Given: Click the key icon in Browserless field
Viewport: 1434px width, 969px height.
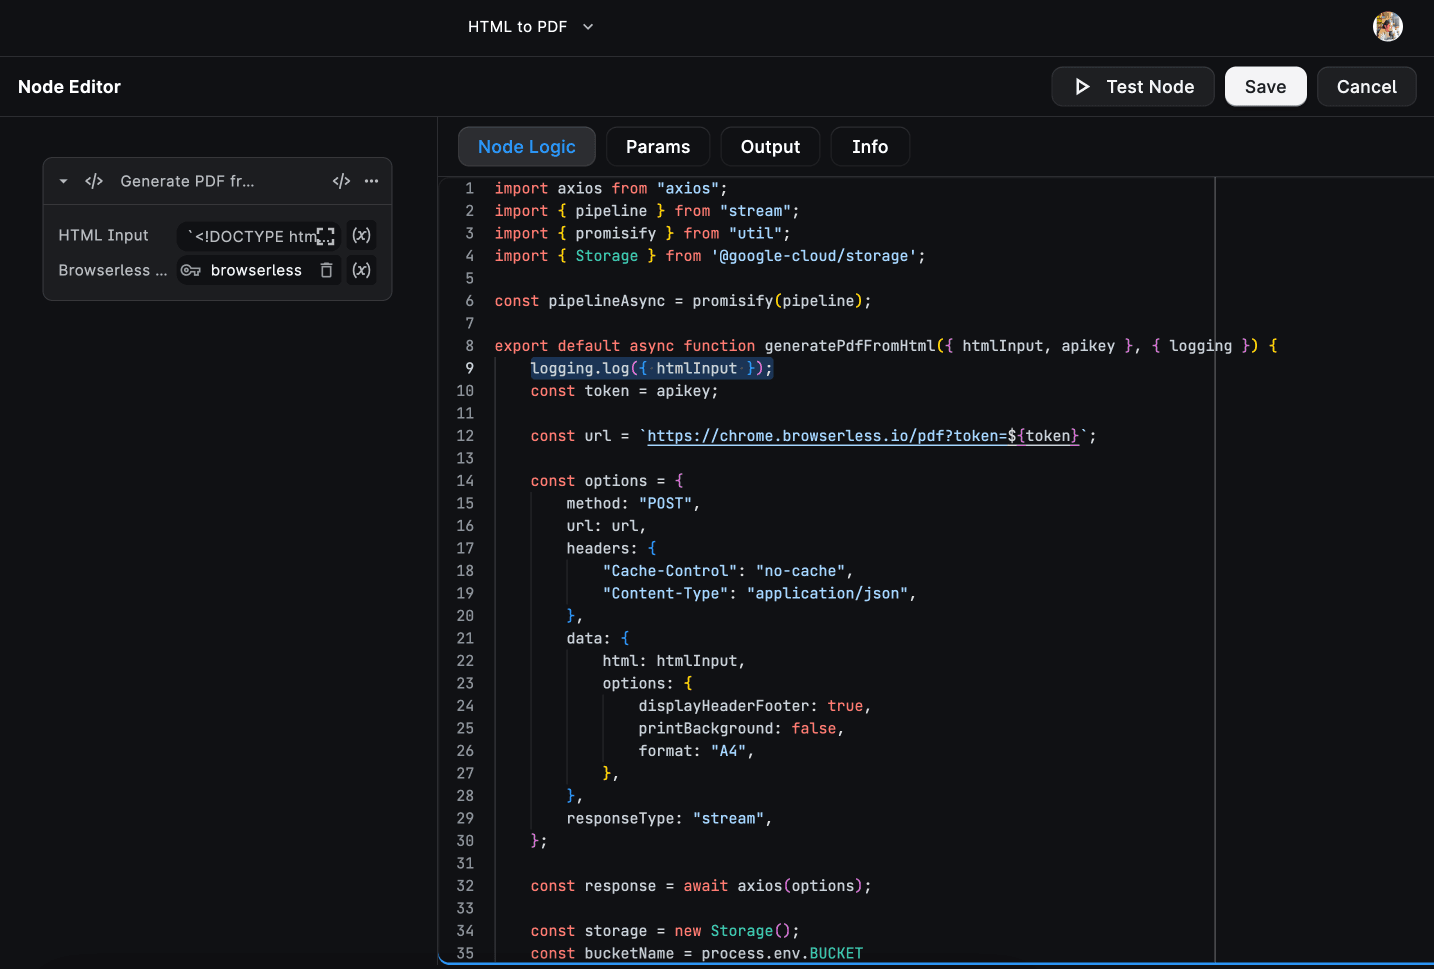Looking at the screenshot, I should 191,270.
